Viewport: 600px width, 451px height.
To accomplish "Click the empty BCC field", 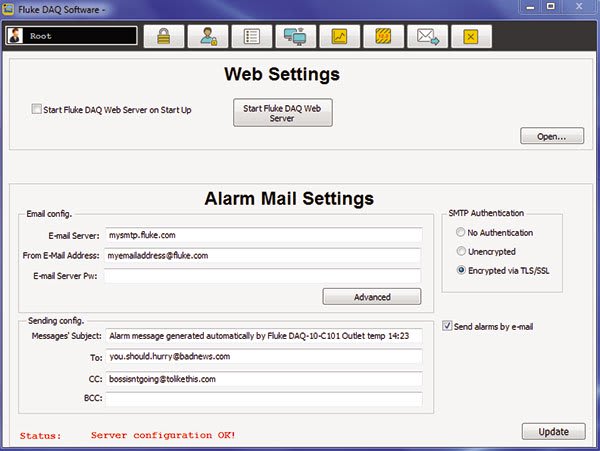I will point(264,399).
